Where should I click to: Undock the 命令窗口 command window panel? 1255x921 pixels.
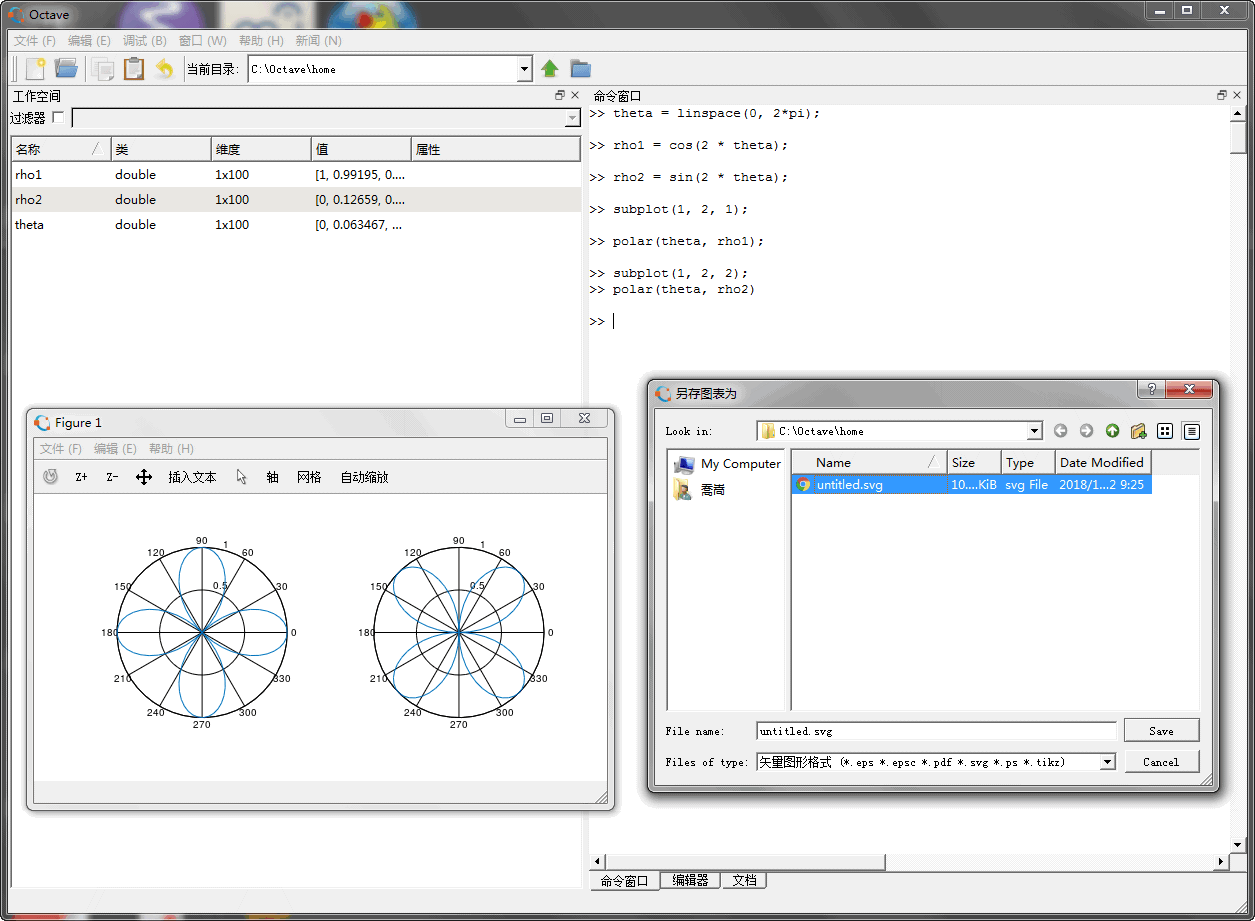click(1222, 95)
